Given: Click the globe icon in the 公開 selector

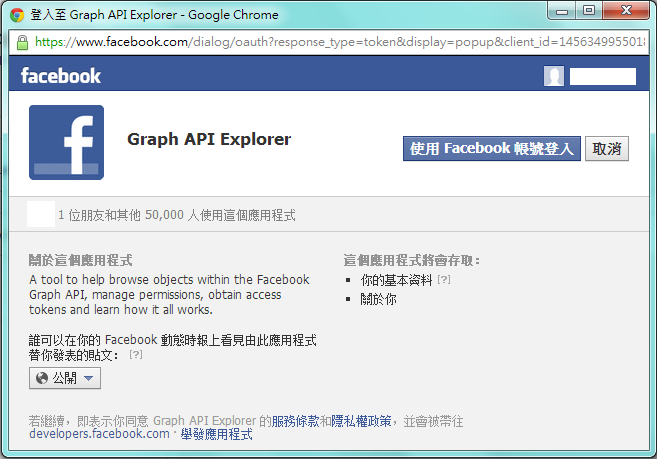Looking at the screenshot, I should 42,378.
